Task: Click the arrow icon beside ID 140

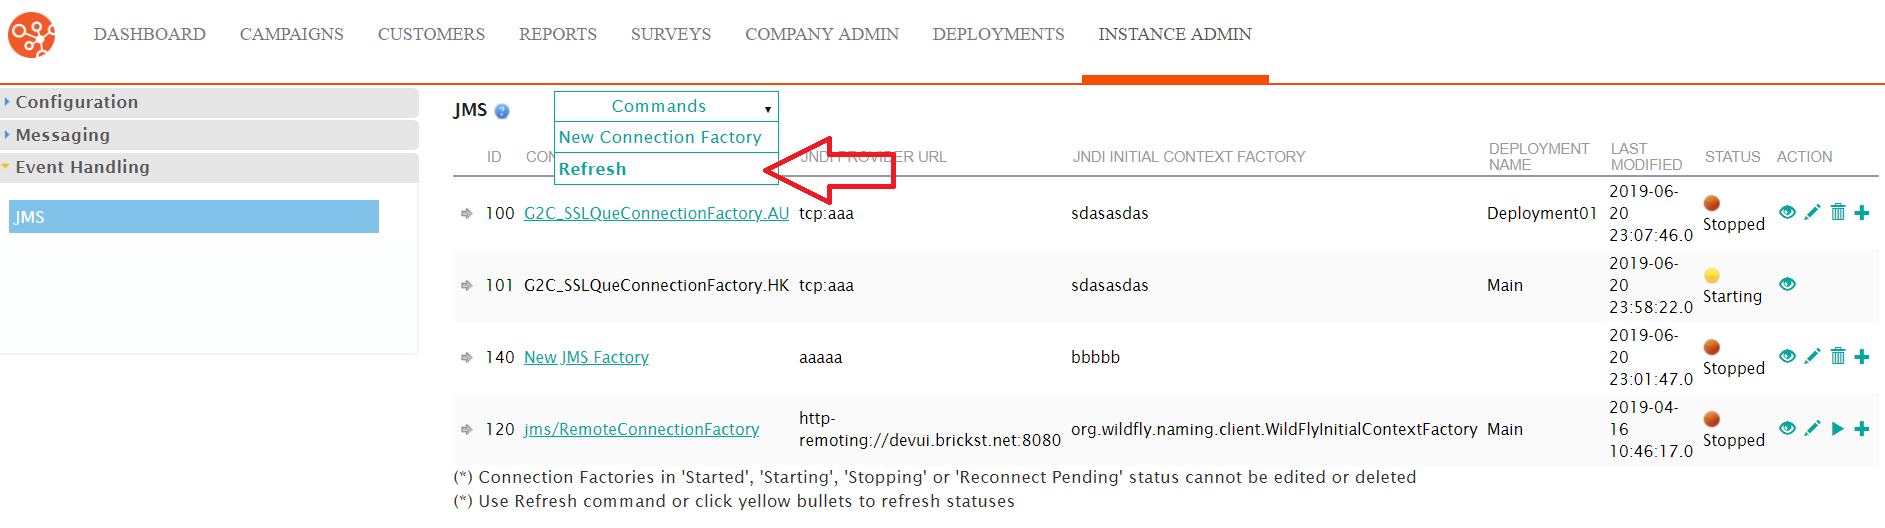Action: [466, 357]
